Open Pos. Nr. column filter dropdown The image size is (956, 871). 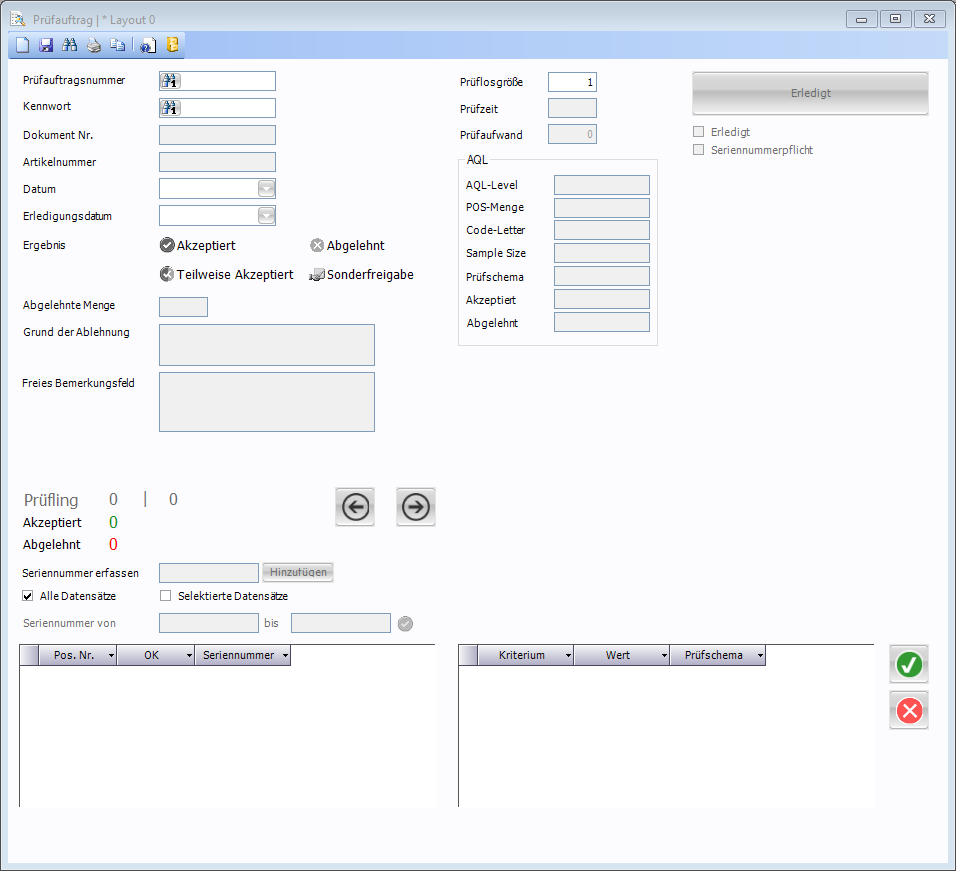click(x=111, y=656)
